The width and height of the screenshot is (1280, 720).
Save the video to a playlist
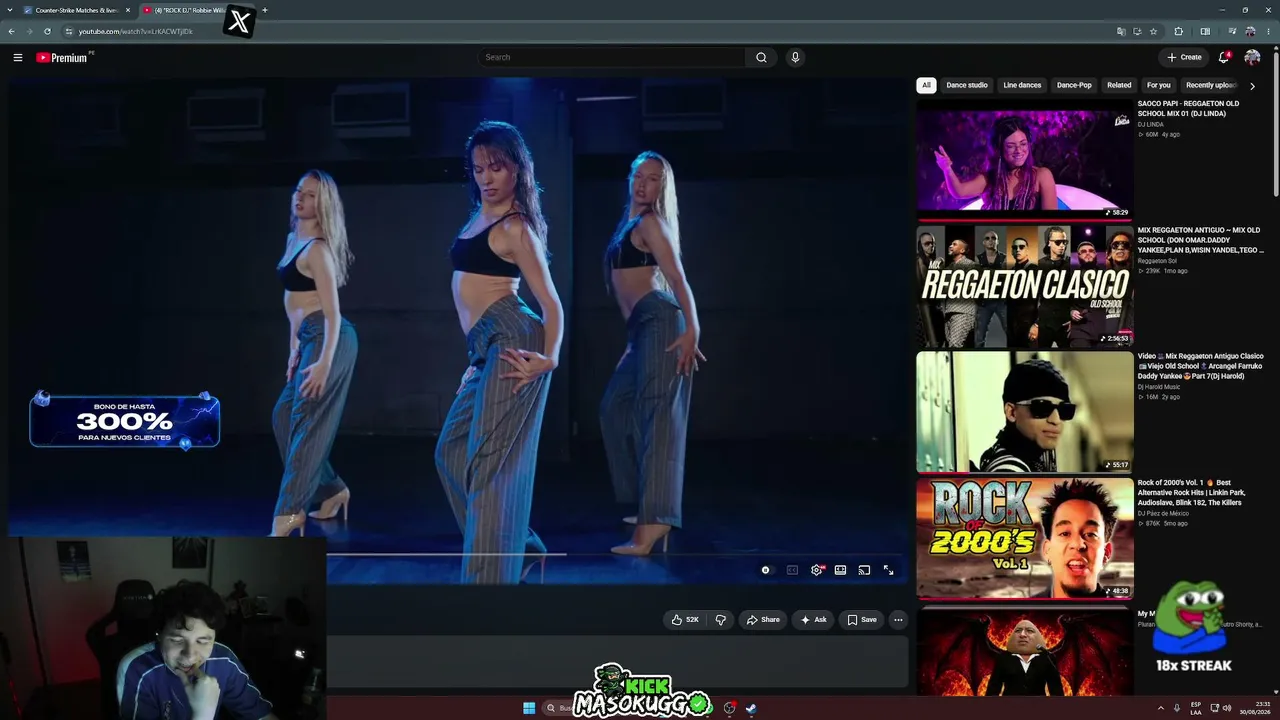(x=861, y=620)
